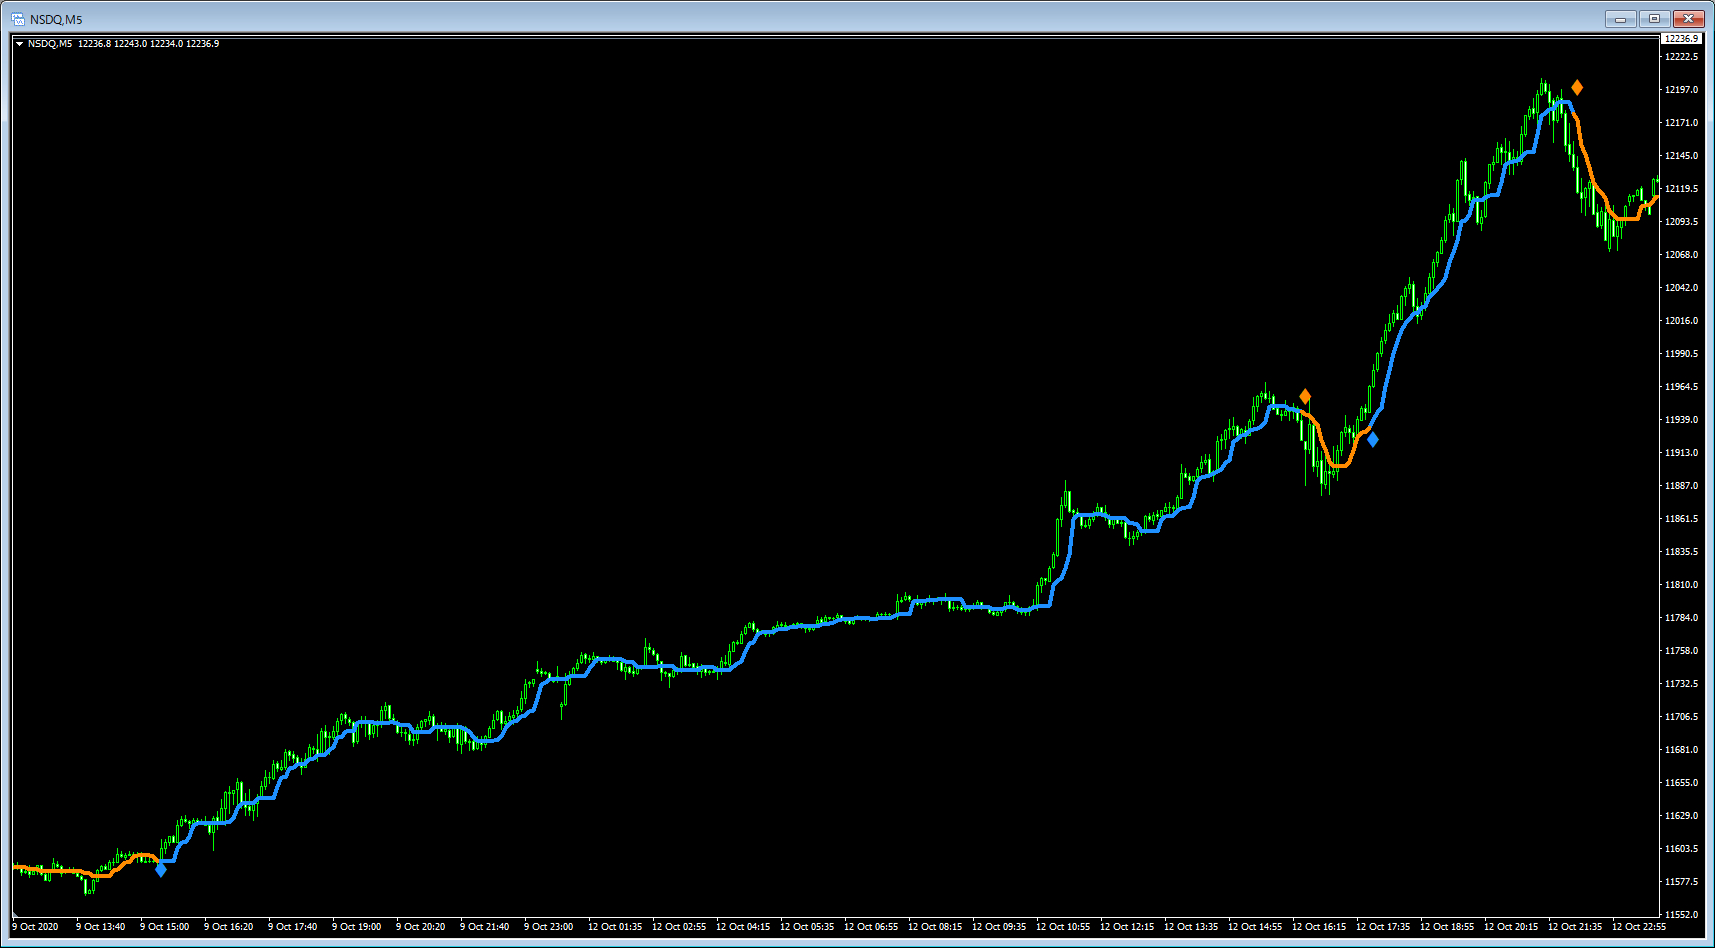
Task: Click the 11887.0 price scale label
Action: (1681, 486)
